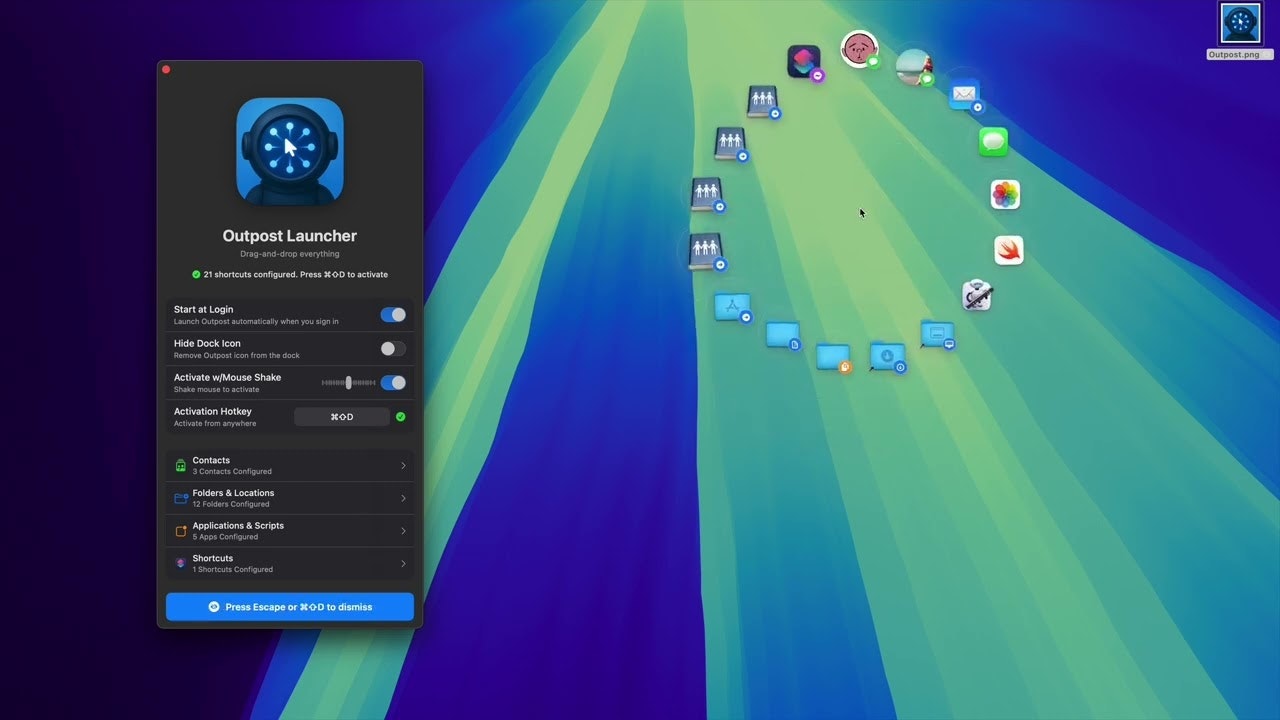Screen dimensions: 1280x720
Task: Click '5 Apps Configured' text
Action: point(225,537)
